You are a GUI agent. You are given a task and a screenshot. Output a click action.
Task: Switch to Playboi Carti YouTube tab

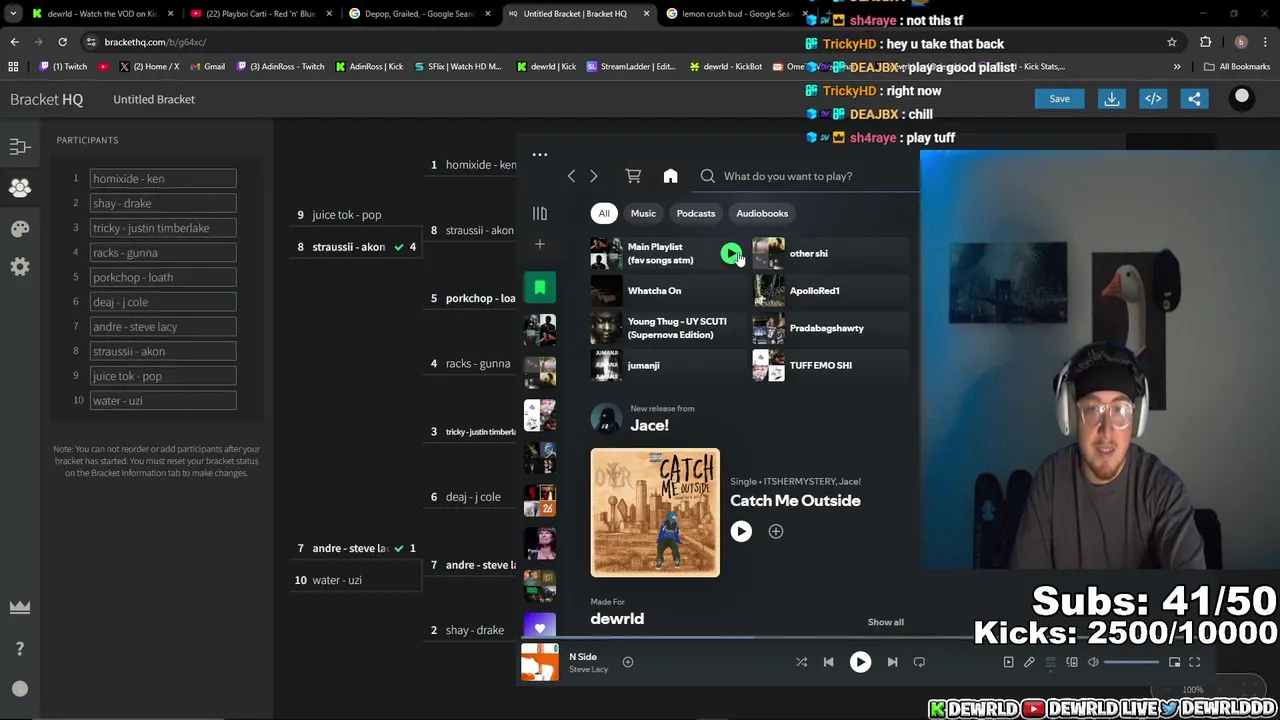[260, 14]
